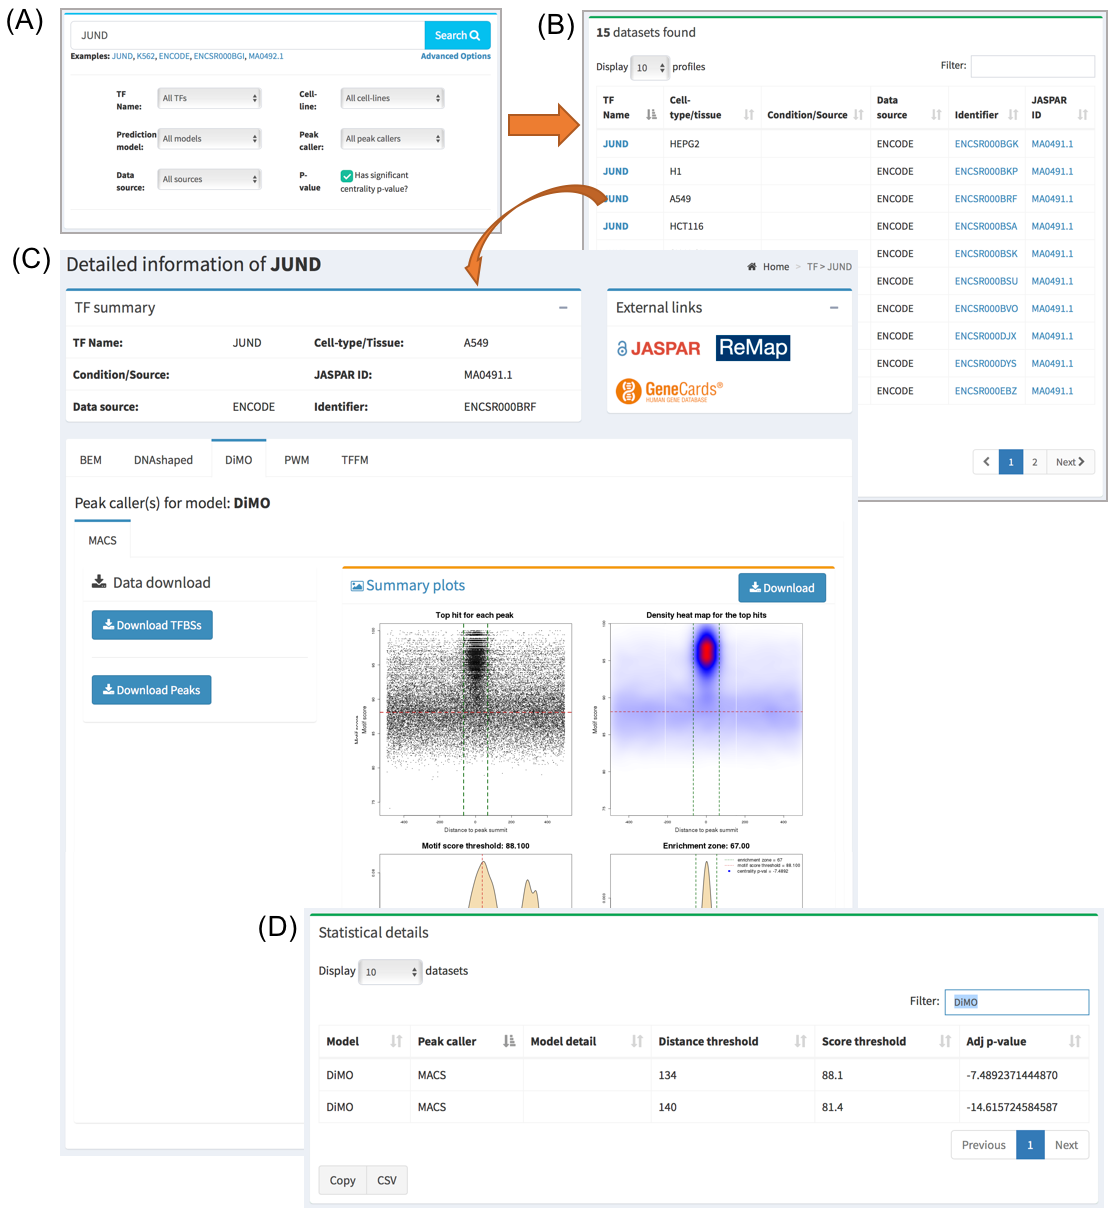Switch to the PWM model tab
This screenshot has width=1114, height=1216.
coord(296,460)
